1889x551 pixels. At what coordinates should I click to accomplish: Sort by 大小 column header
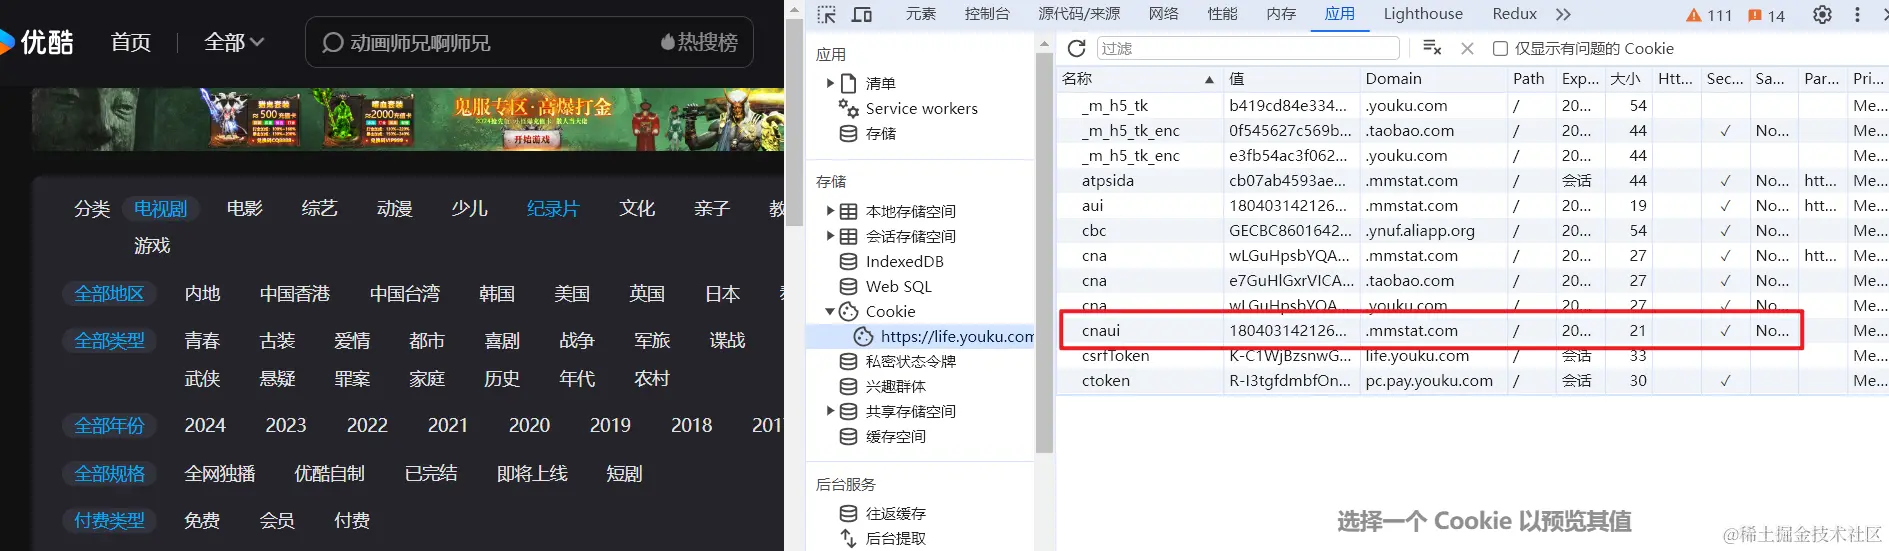(x=1626, y=78)
